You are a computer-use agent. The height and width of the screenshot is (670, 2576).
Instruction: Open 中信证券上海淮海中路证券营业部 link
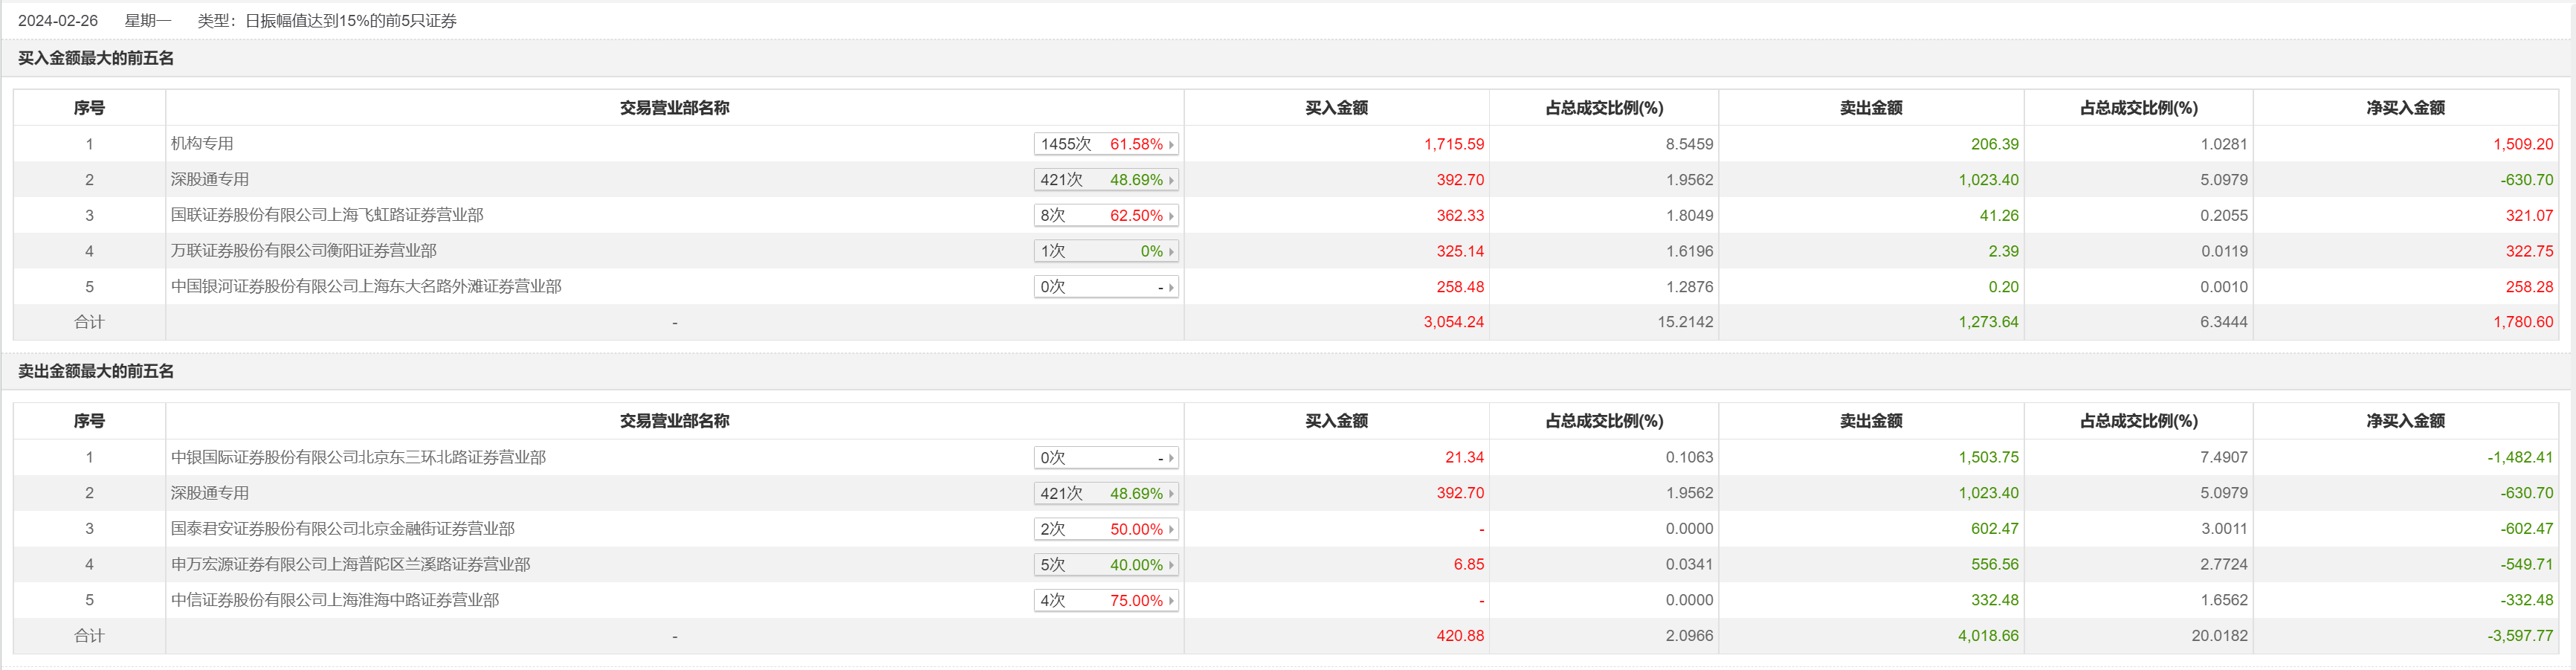click(x=335, y=600)
